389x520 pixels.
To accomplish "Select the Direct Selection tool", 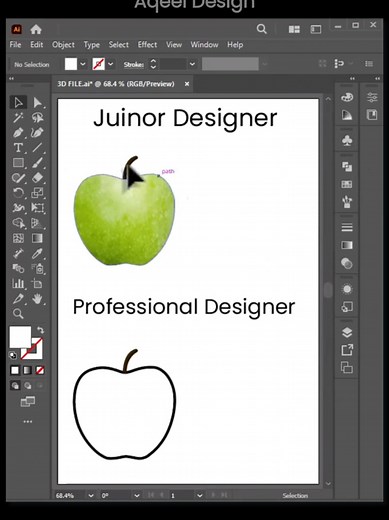I will [37, 103].
